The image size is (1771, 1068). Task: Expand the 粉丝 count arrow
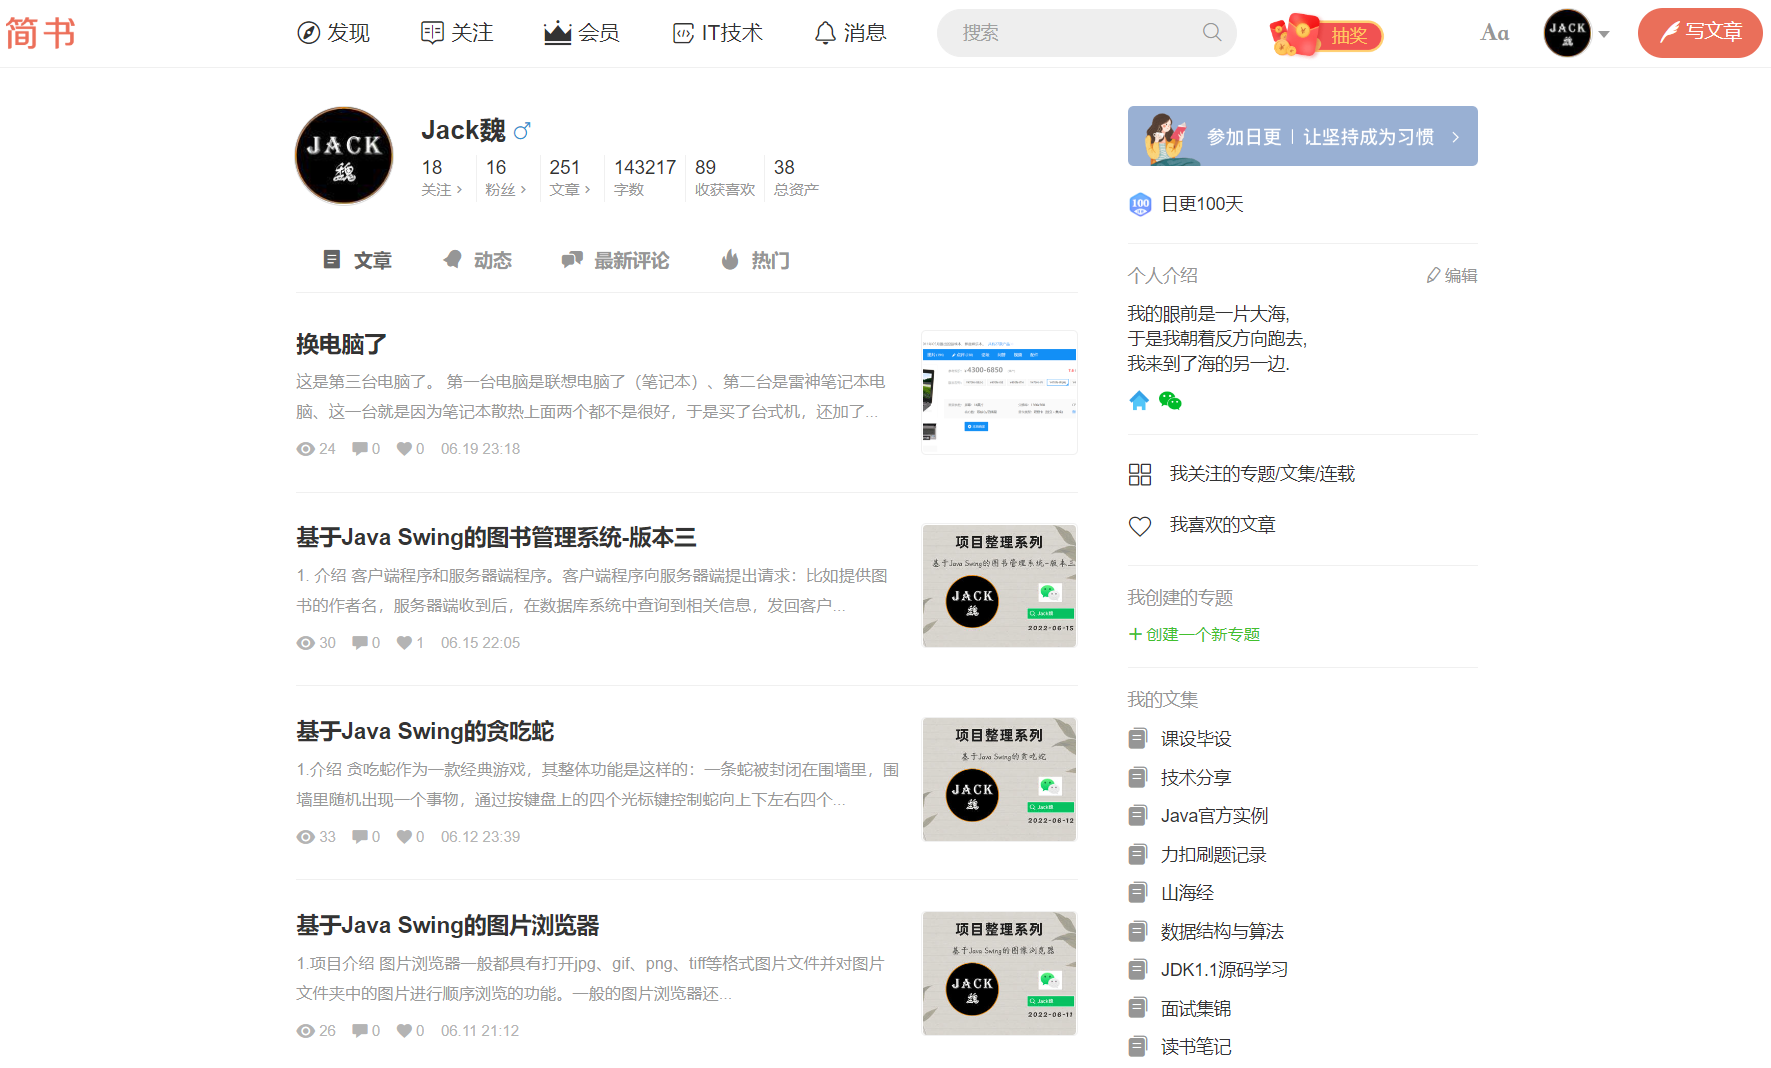click(x=521, y=190)
